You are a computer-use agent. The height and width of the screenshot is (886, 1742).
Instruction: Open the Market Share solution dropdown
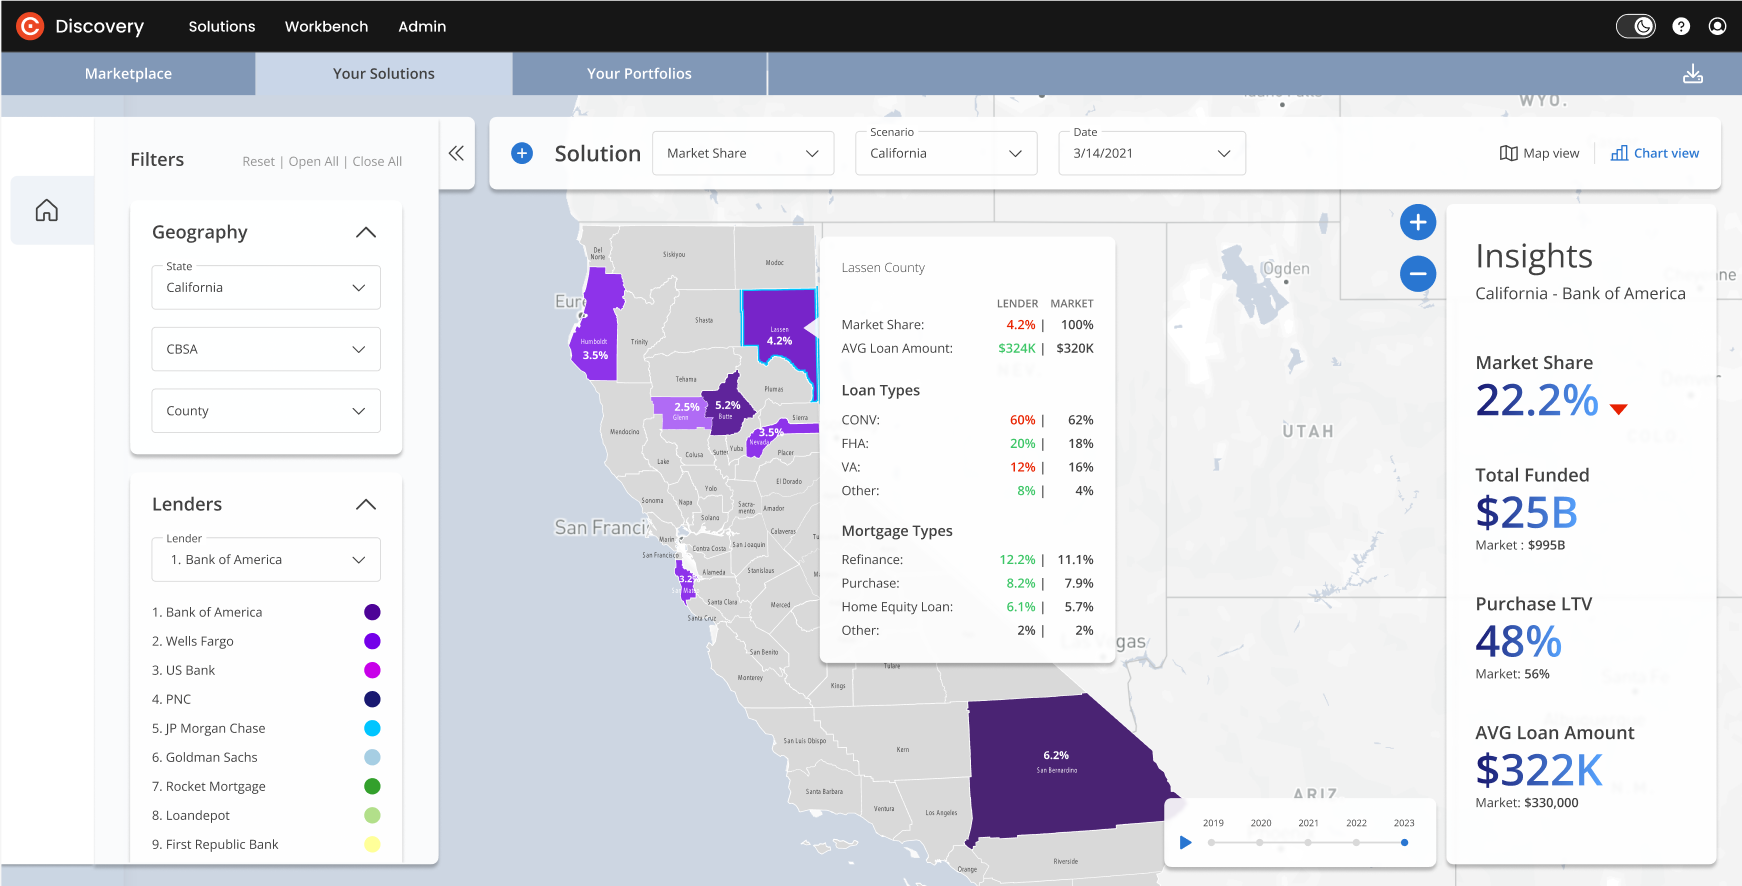coord(743,153)
